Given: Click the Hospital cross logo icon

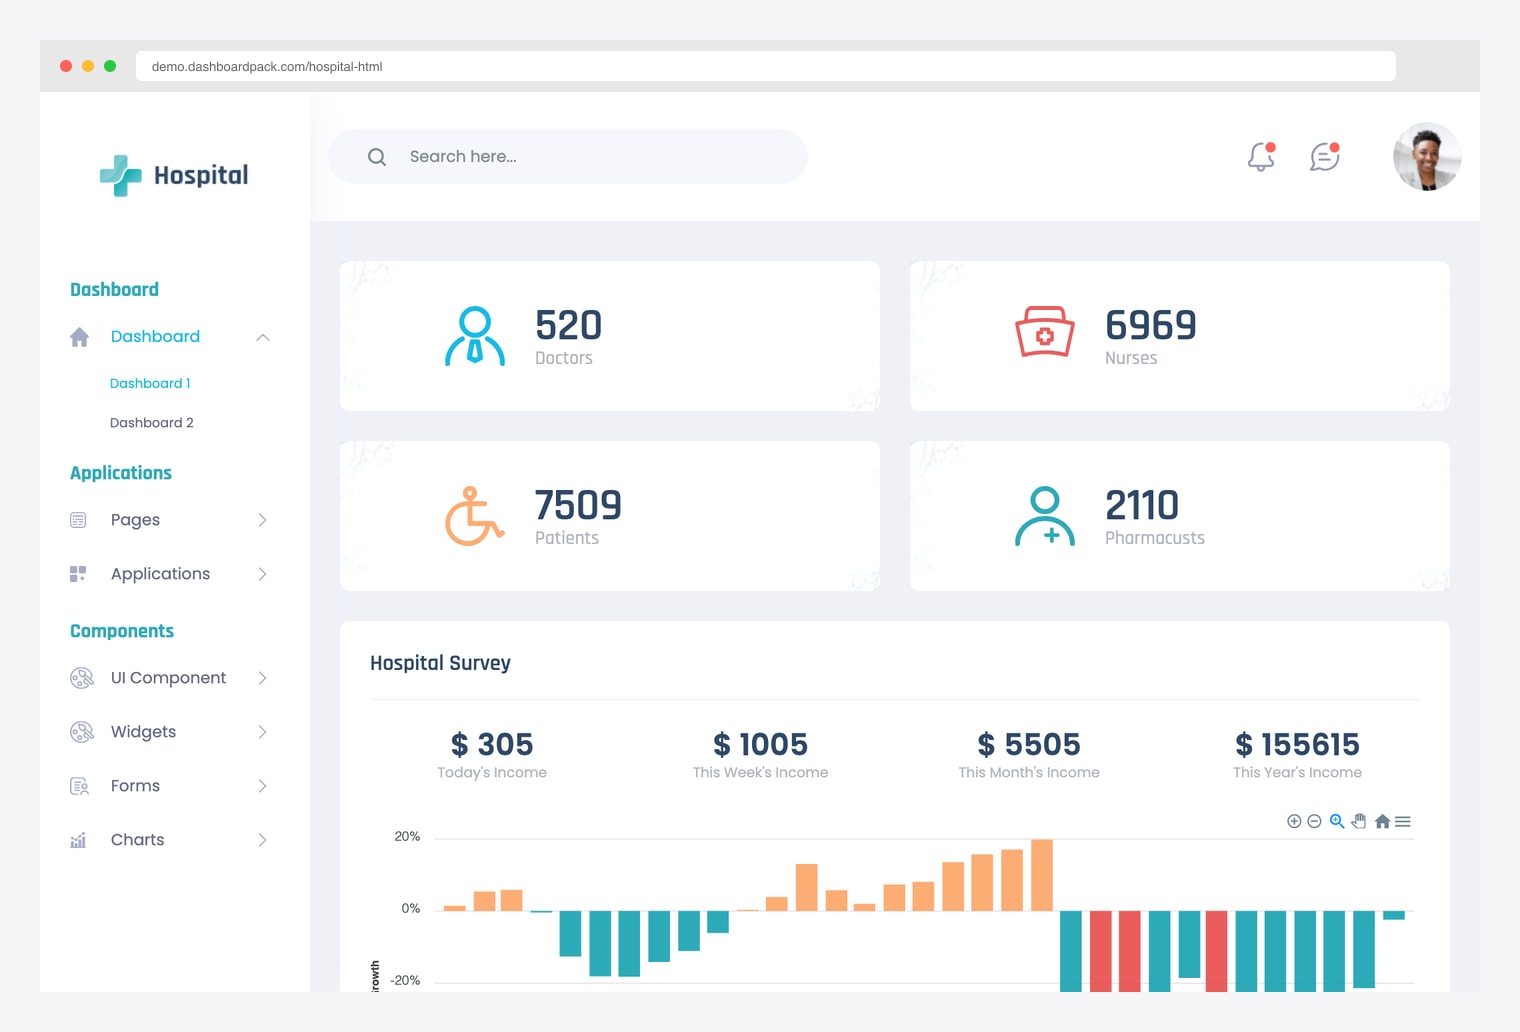Looking at the screenshot, I should point(121,175).
